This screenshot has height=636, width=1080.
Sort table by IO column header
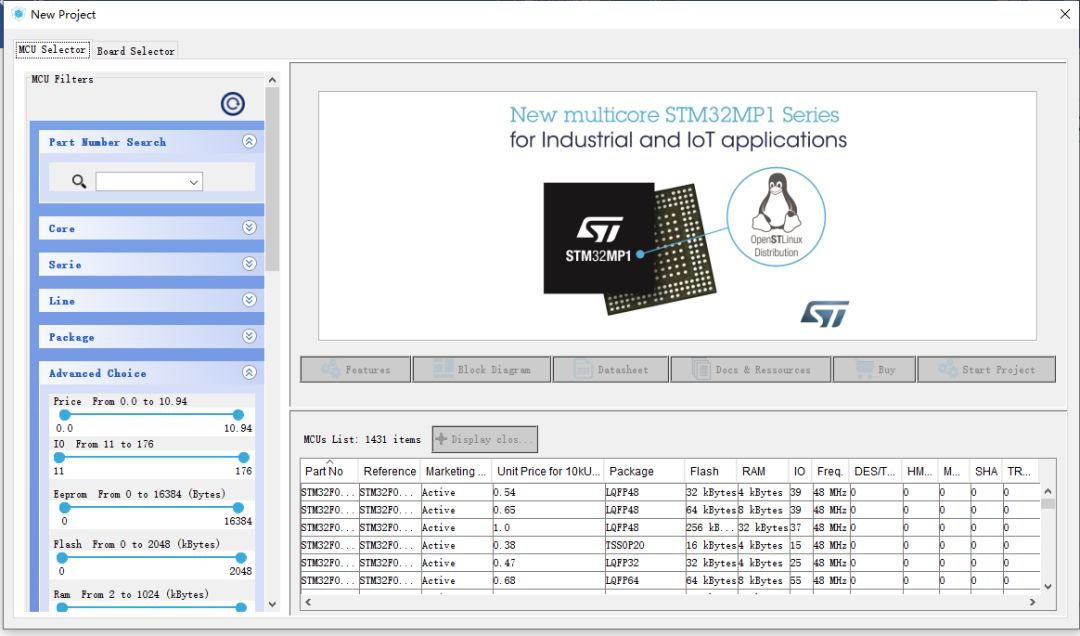pos(800,471)
